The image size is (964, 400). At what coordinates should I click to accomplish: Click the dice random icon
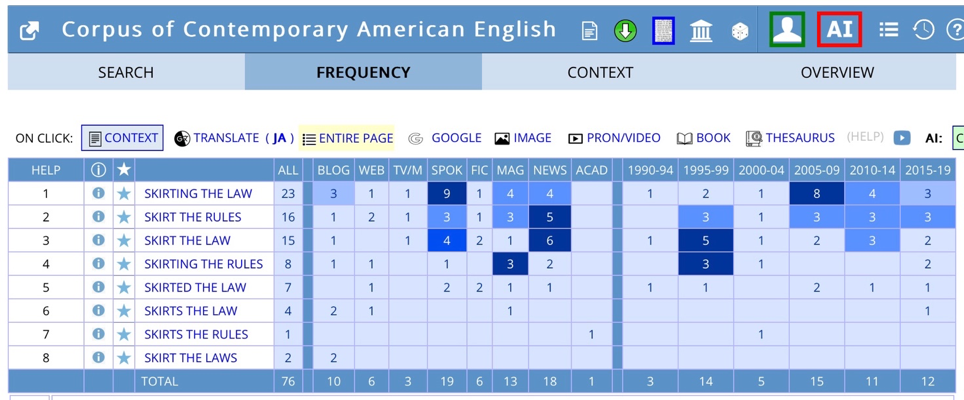(740, 31)
